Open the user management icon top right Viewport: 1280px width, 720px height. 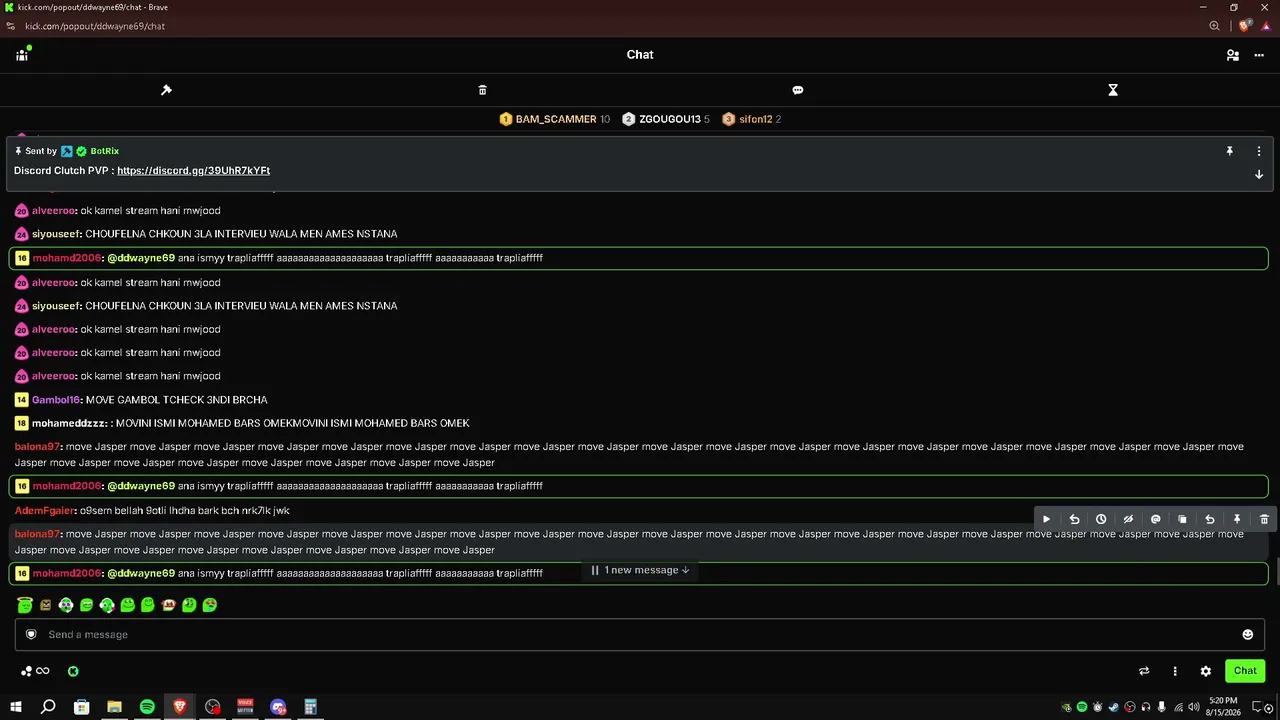(1233, 55)
